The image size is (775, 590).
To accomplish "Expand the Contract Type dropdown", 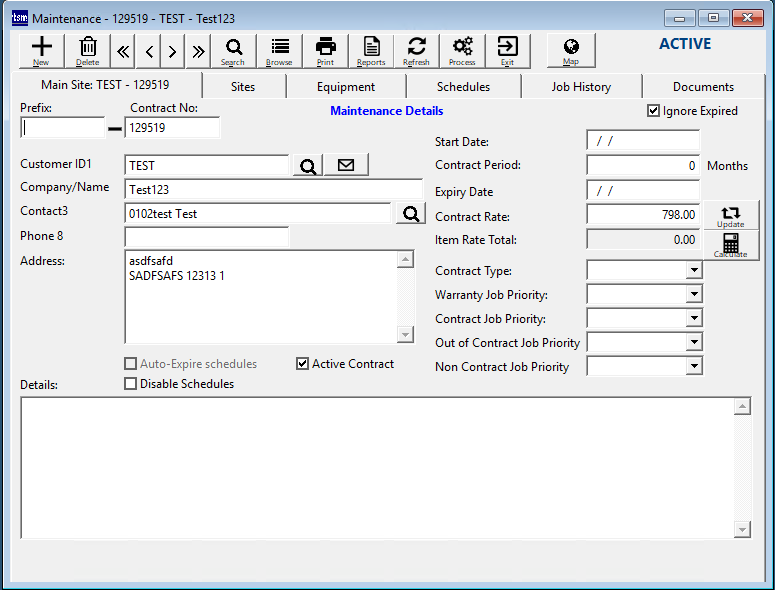I will [x=694, y=271].
